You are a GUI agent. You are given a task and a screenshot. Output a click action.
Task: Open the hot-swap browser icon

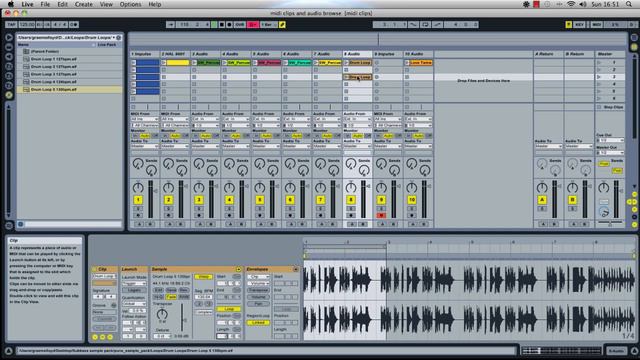9,95
